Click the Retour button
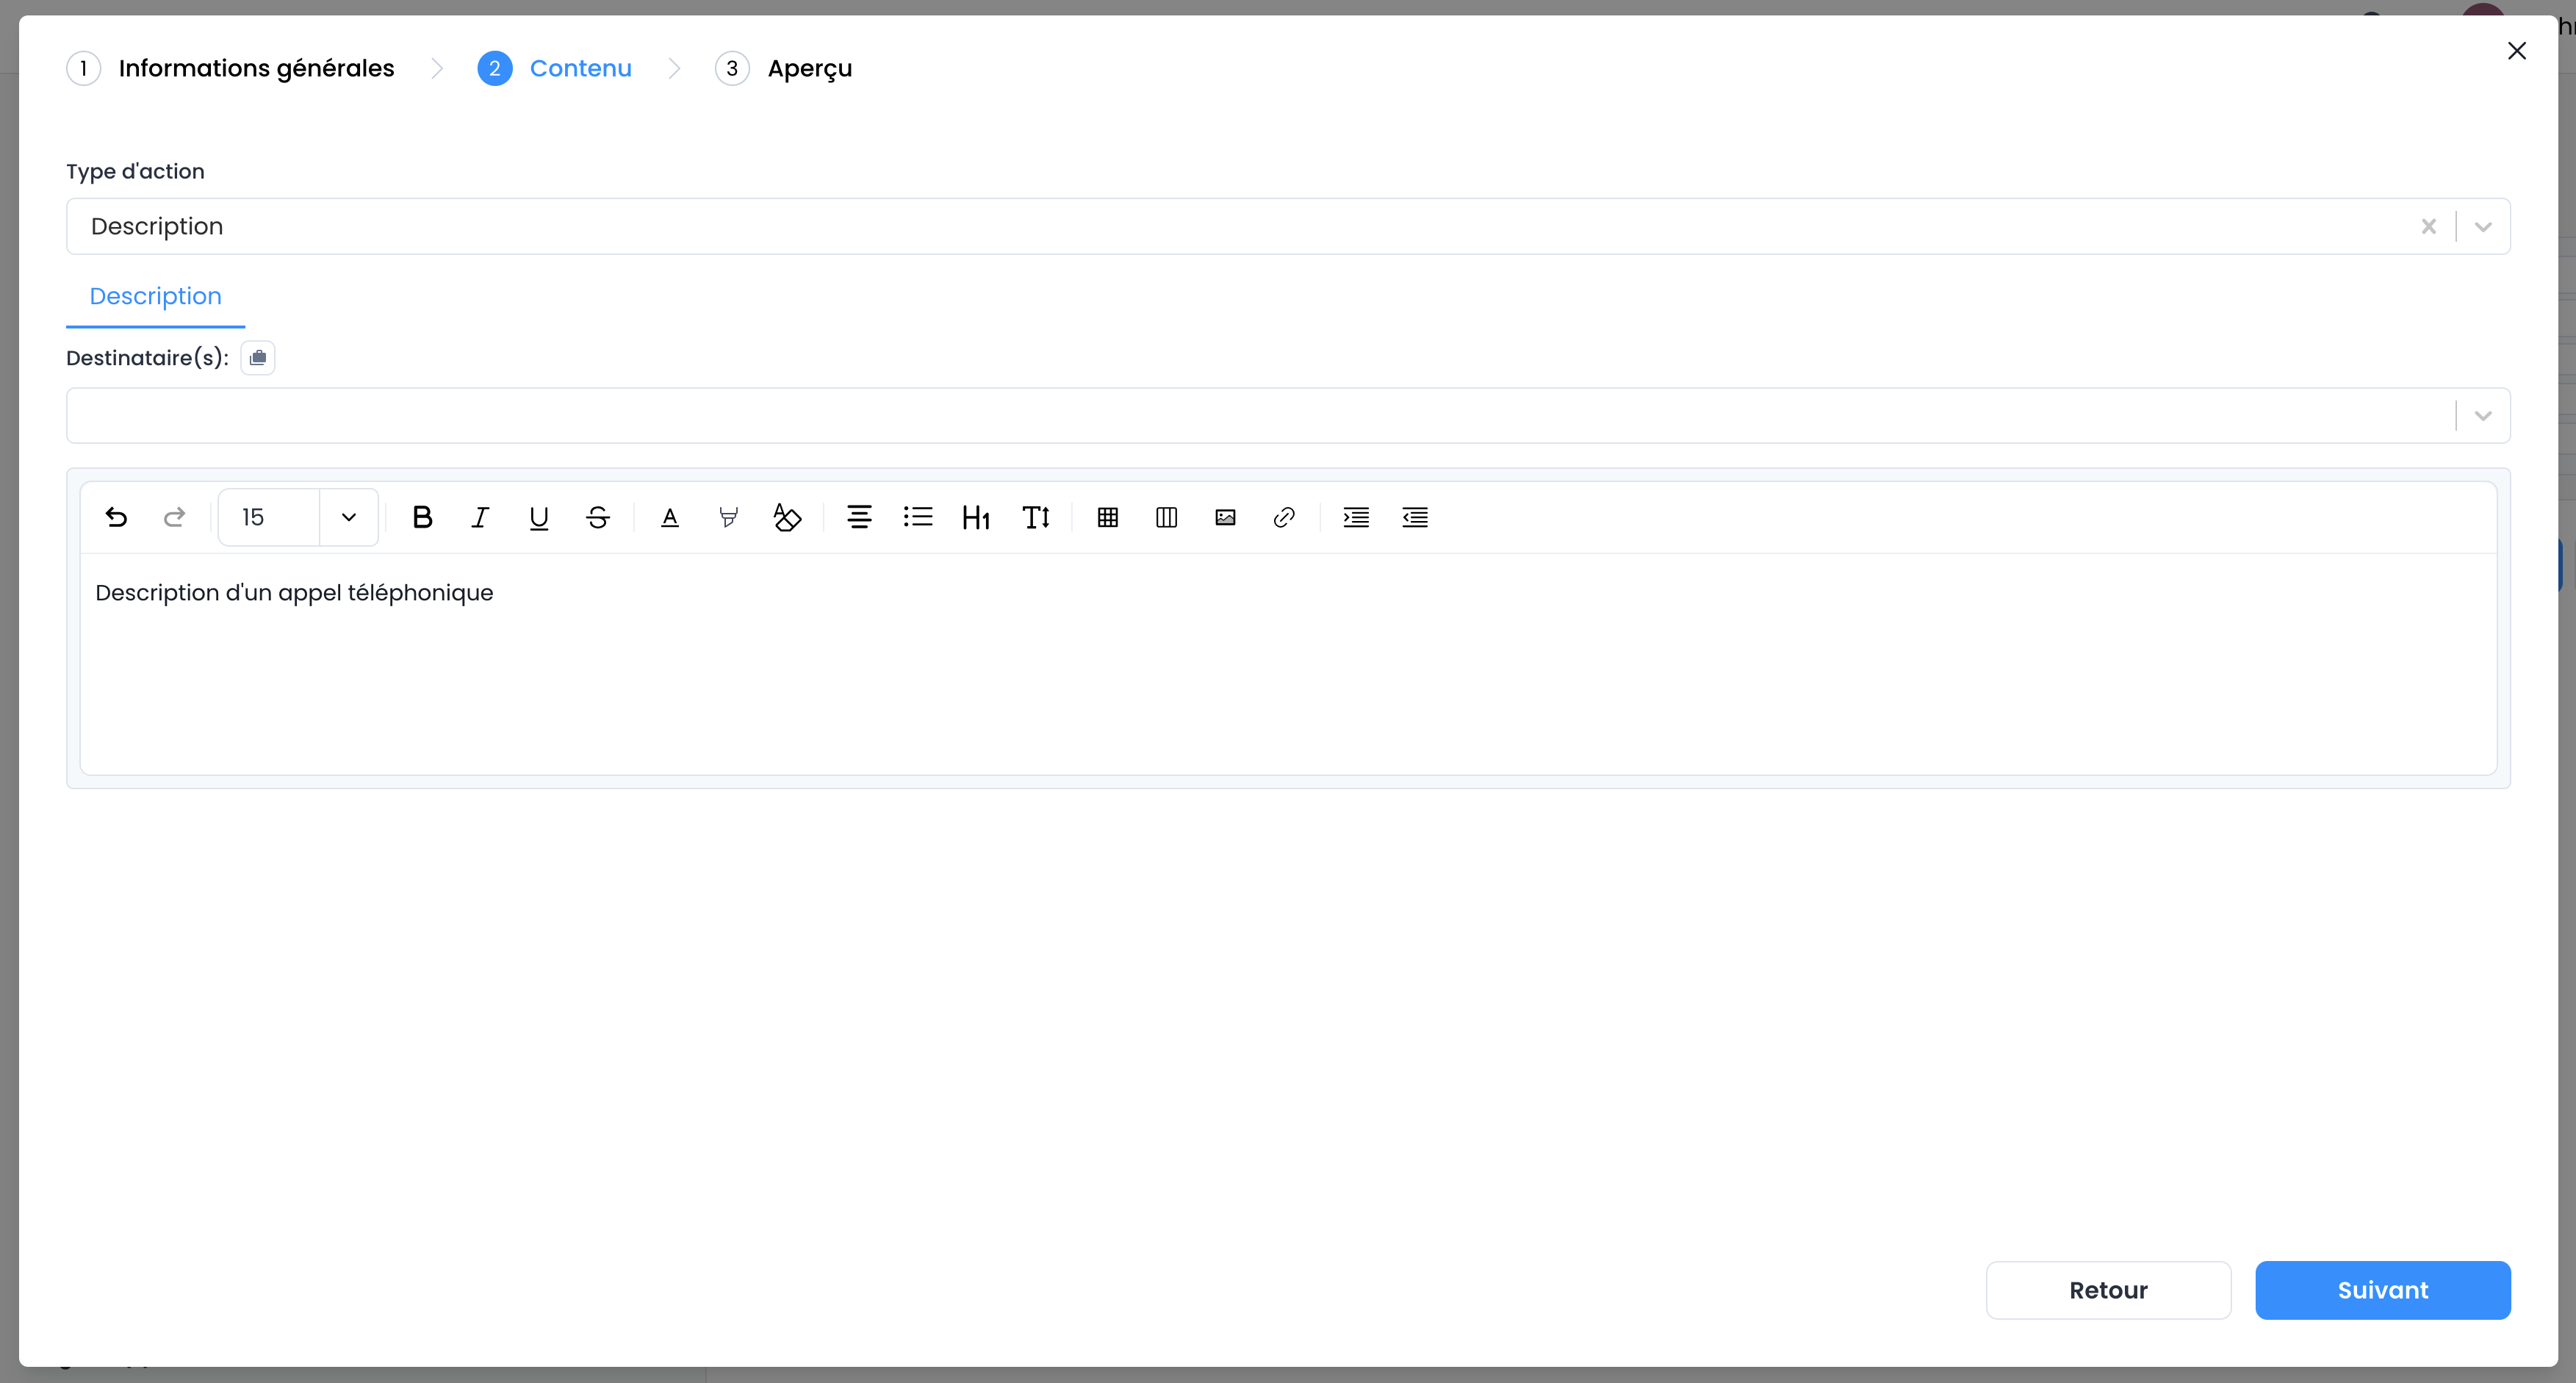The image size is (2576, 1383). (2108, 1290)
